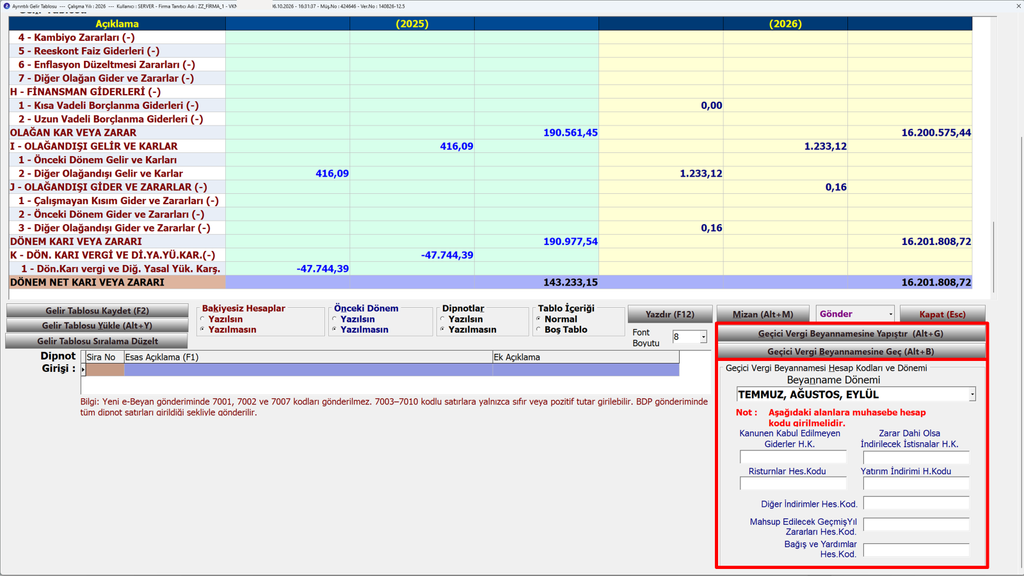Select the DÖNEM NET KARI VEYA ZARARI row
Screen dimensions: 1024x576
coord(490,282)
